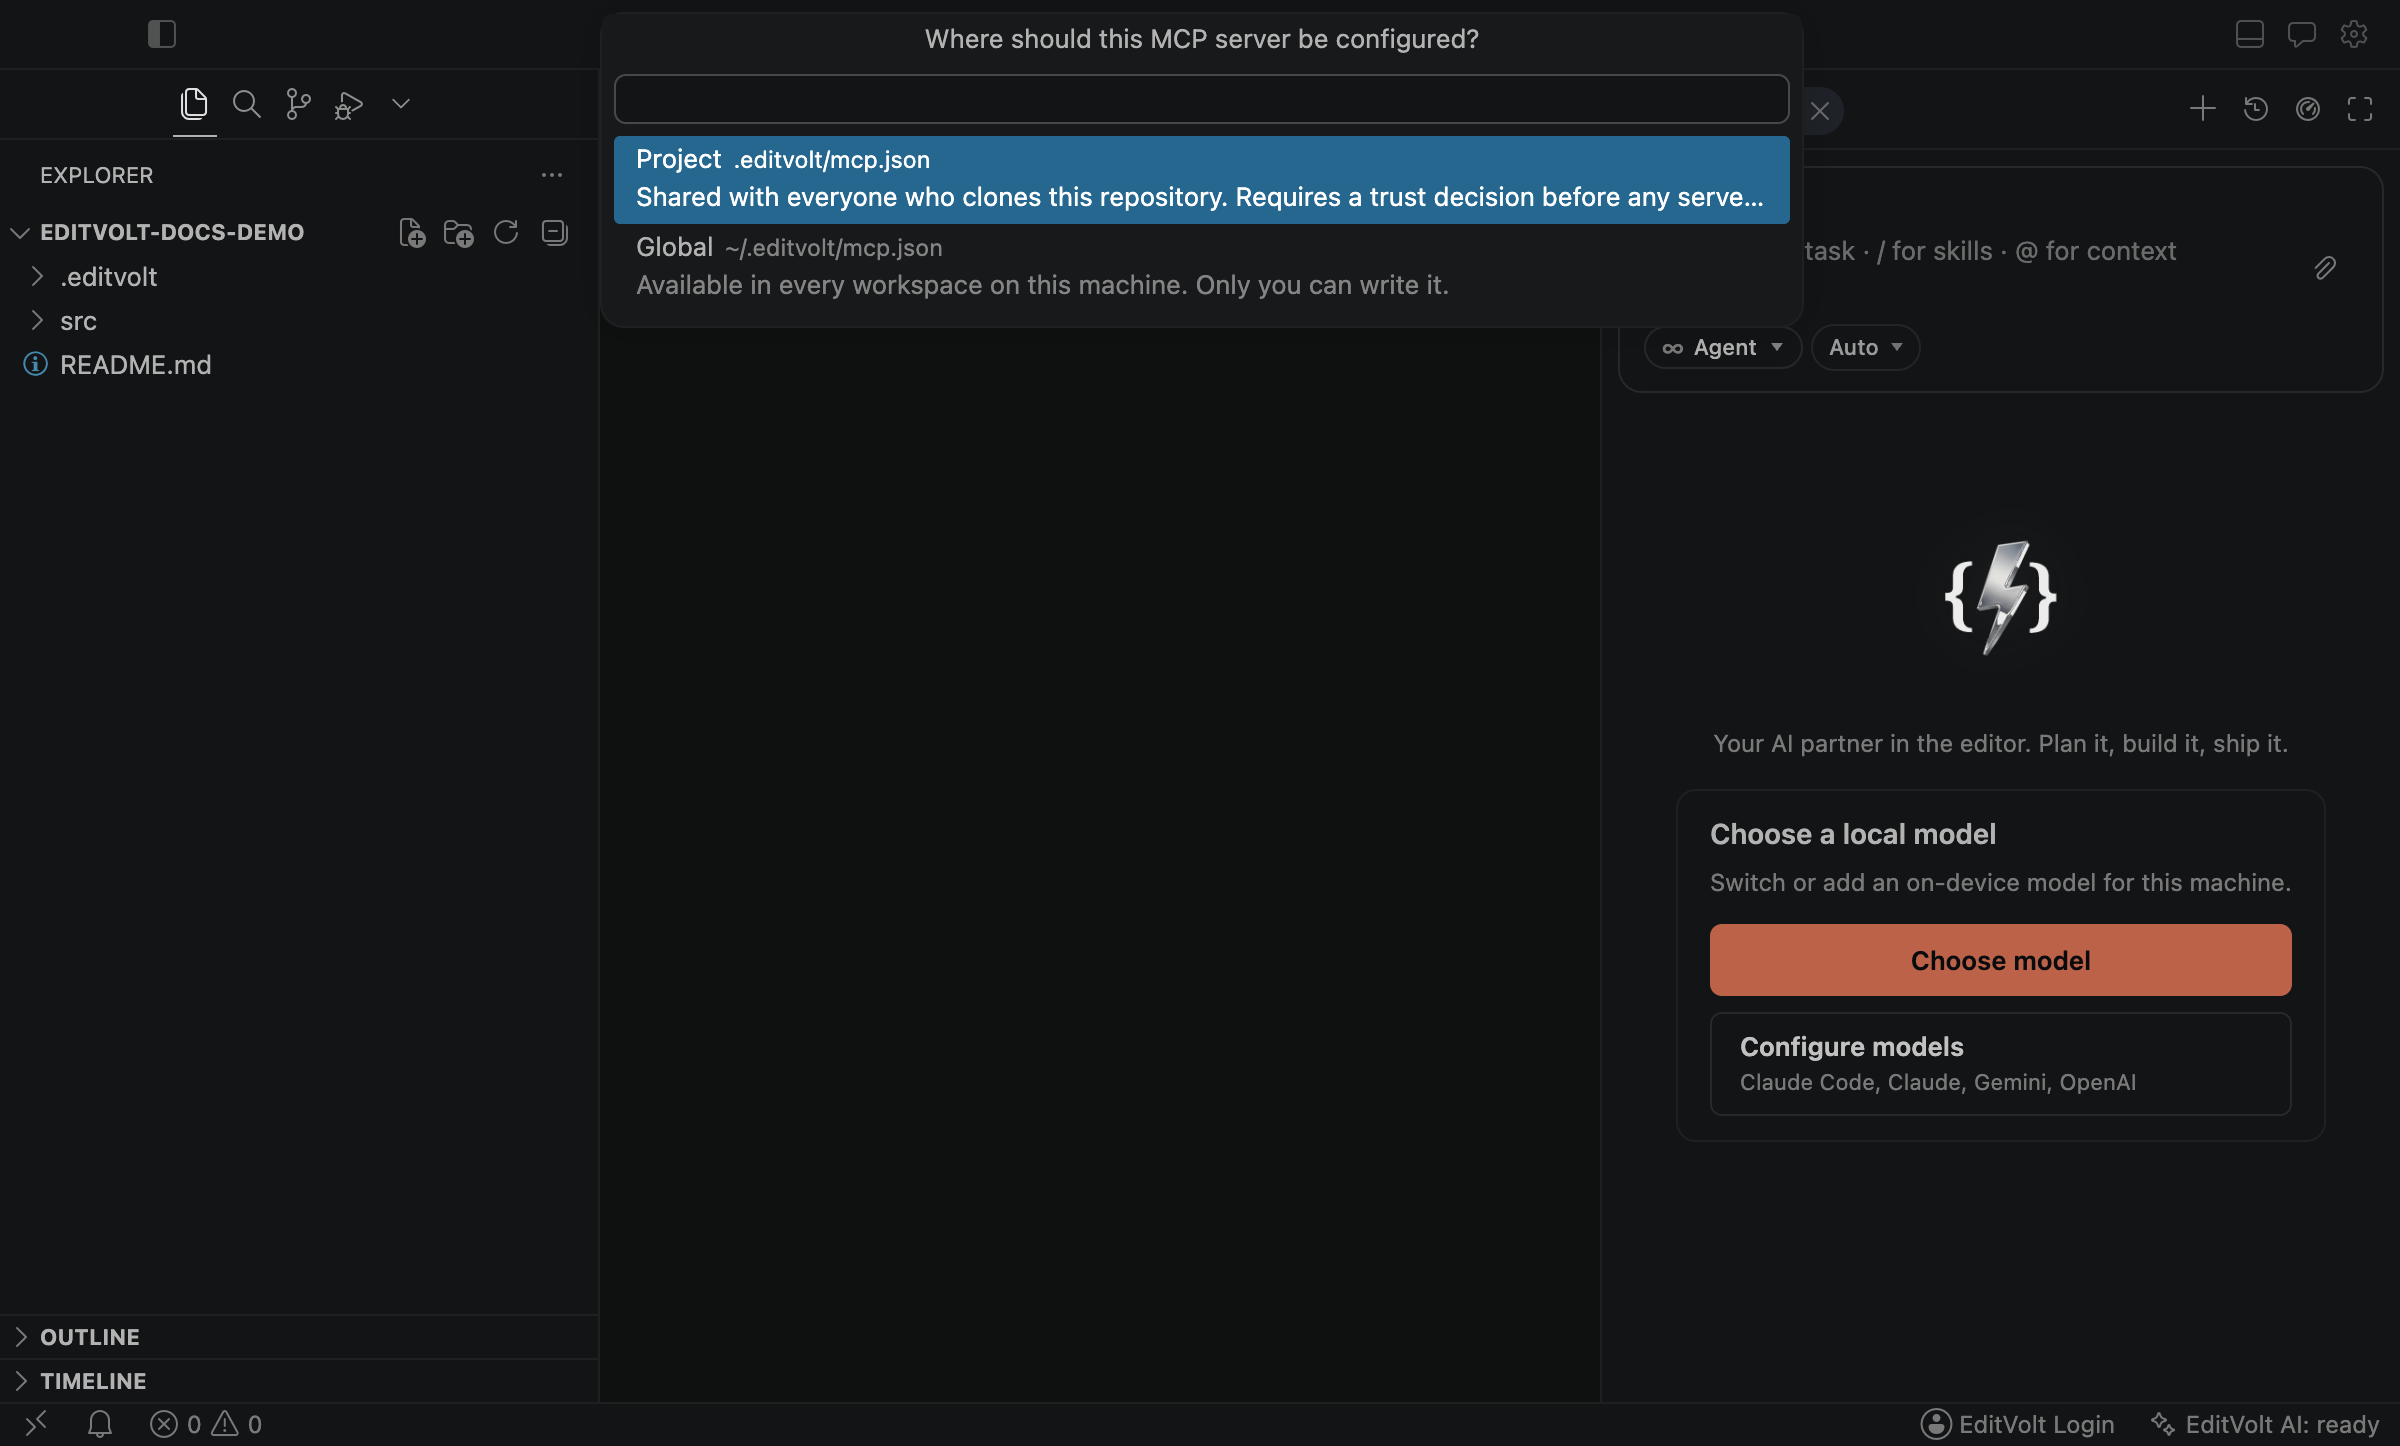The height and width of the screenshot is (1446, 2400).
Task: Open the Source Control view
Action: click(x=298, y=104)
